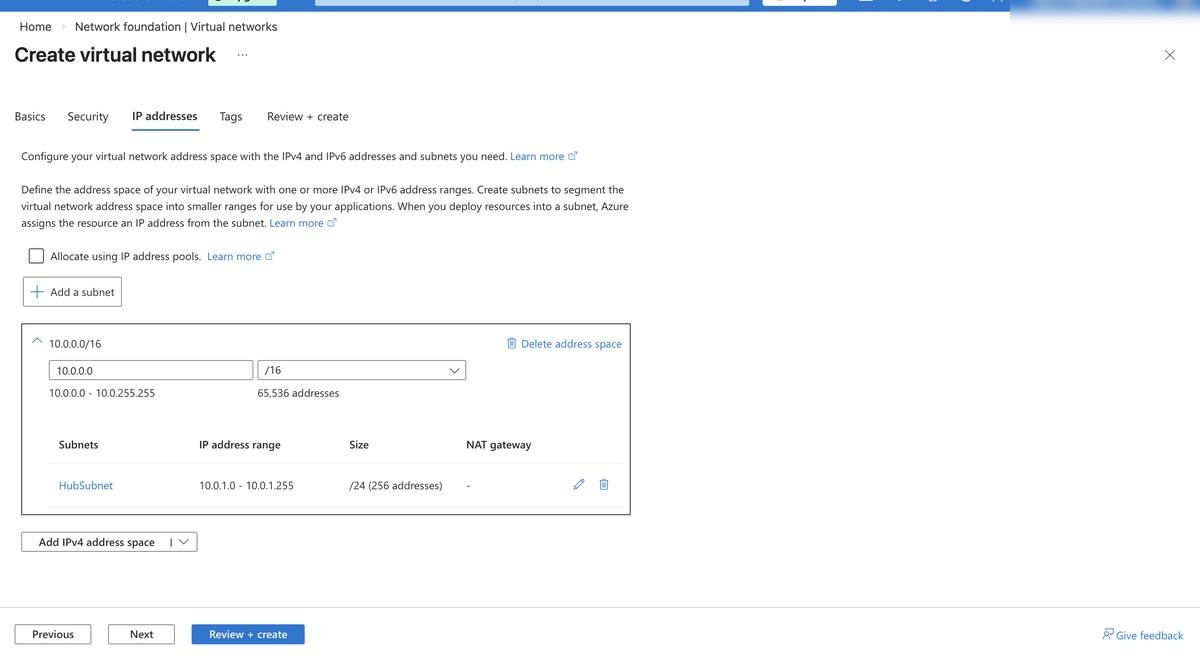The width and height of the screenshot is (1200, 661).
Task: Open the ellipsis menu beside the title
Action: (243, 55)
